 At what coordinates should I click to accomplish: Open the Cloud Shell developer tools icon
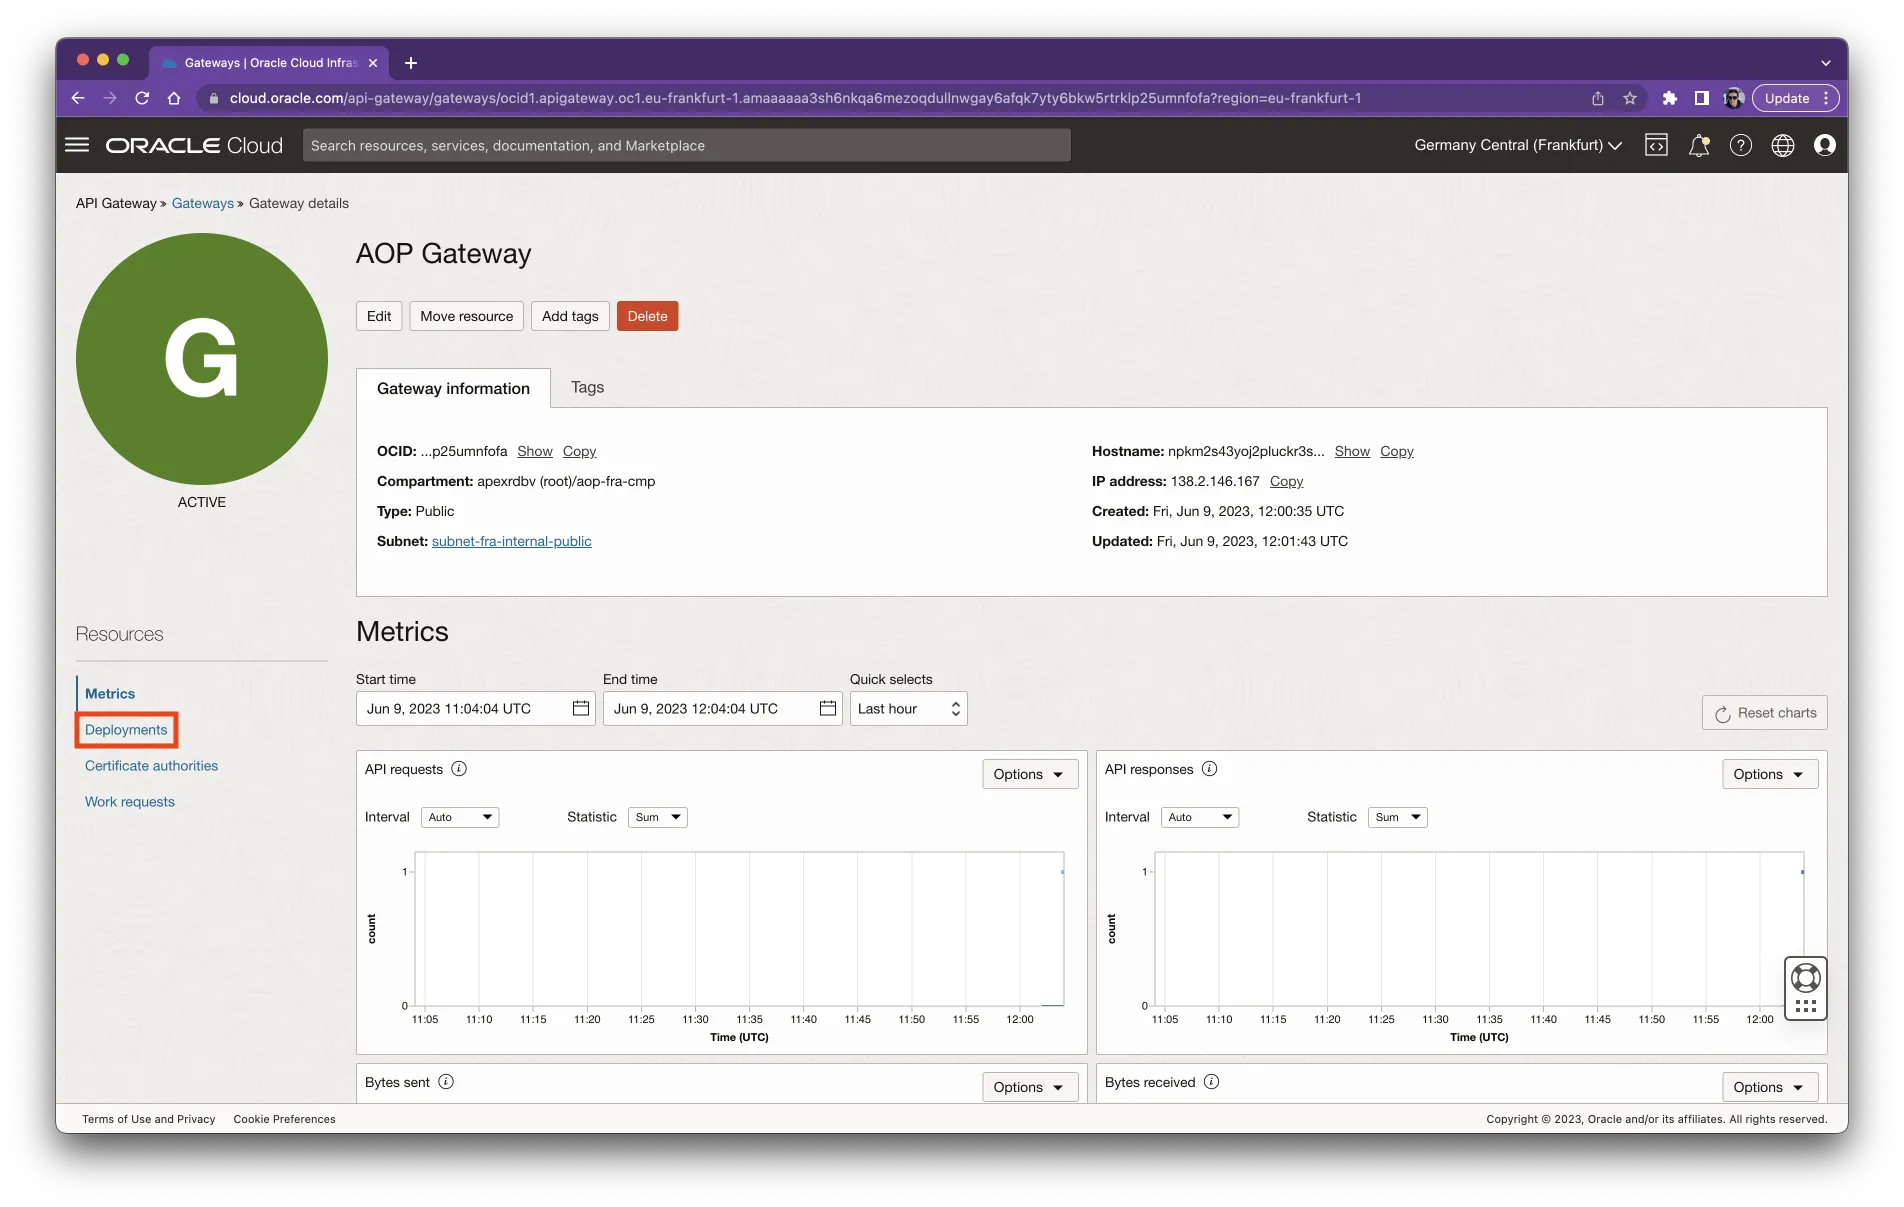(1656, 145)
